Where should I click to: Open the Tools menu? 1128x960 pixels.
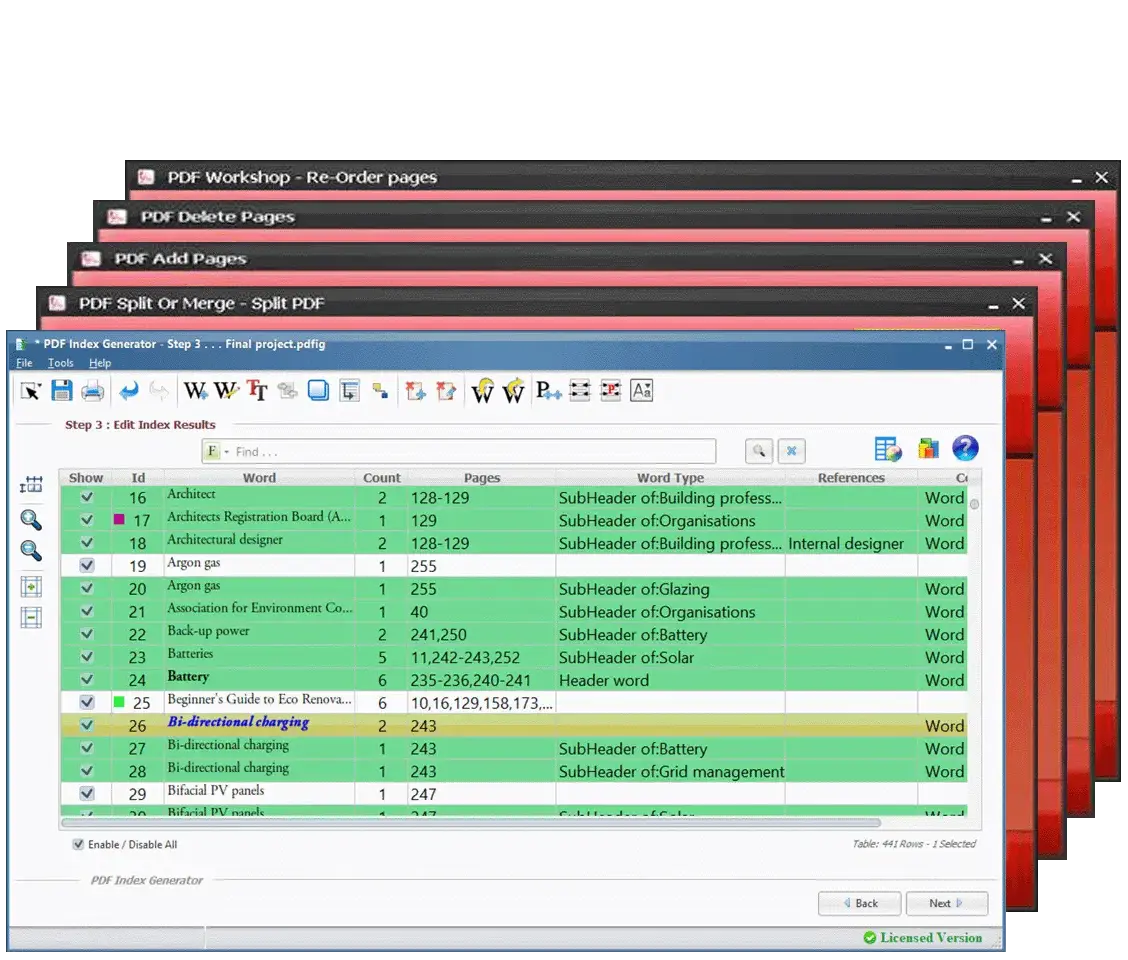pyautogui.click(x=60, y=363)
